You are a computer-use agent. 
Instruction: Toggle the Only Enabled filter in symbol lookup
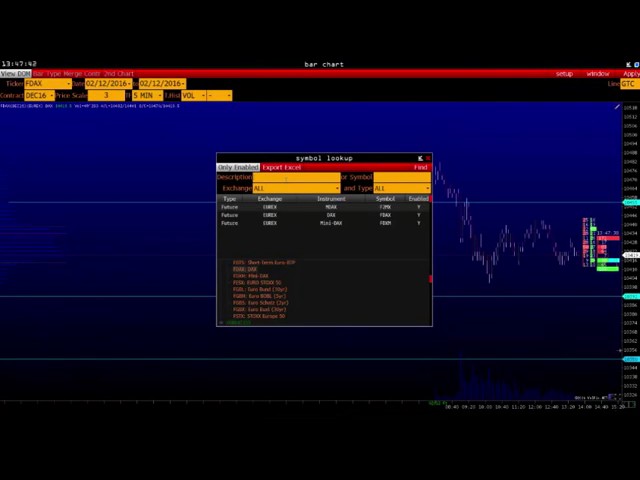click(x=238, y=167)
